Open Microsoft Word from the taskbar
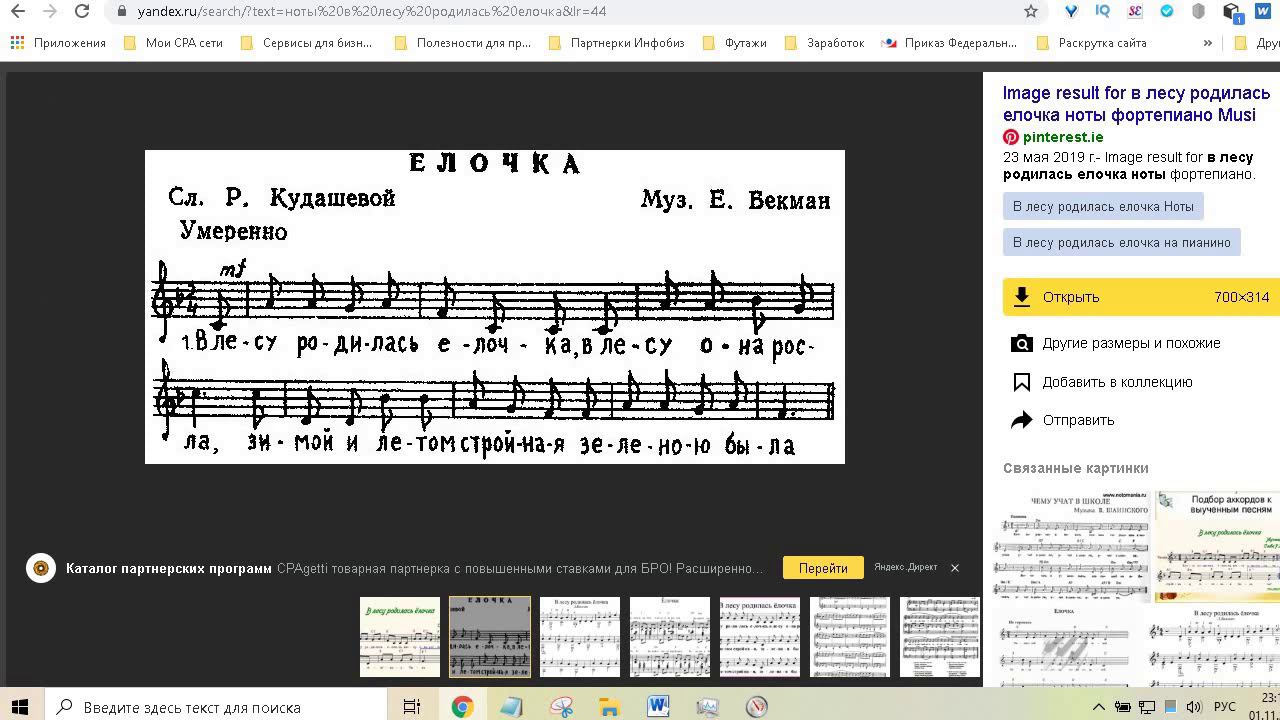This screenshot has width=1280, height=720. (658, 707)
